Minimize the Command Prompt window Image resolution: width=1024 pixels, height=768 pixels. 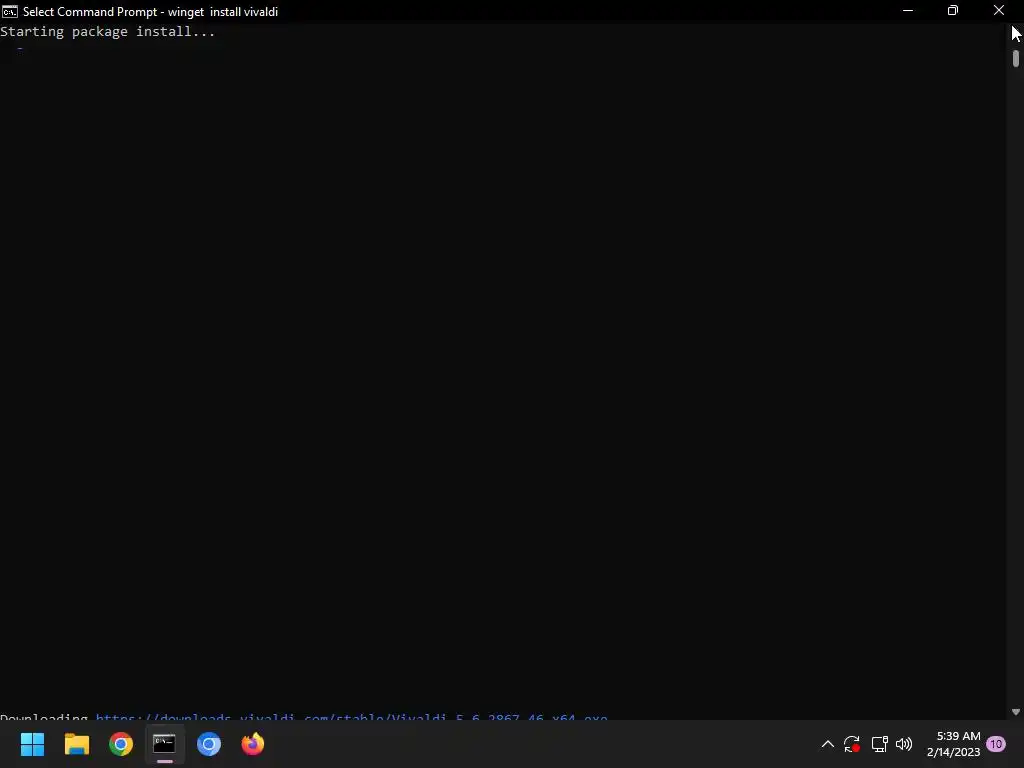908,10
